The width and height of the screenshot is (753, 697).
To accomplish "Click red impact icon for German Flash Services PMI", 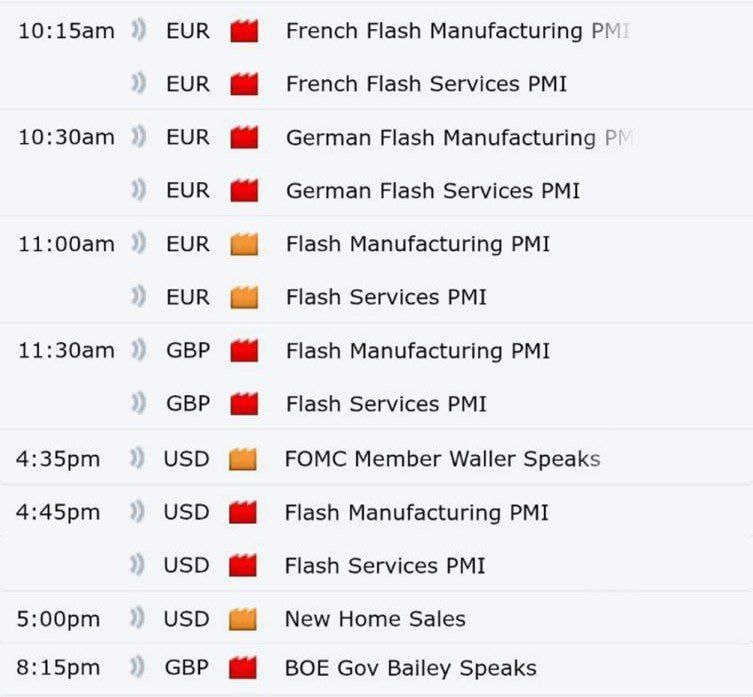I will click(244, 191).
